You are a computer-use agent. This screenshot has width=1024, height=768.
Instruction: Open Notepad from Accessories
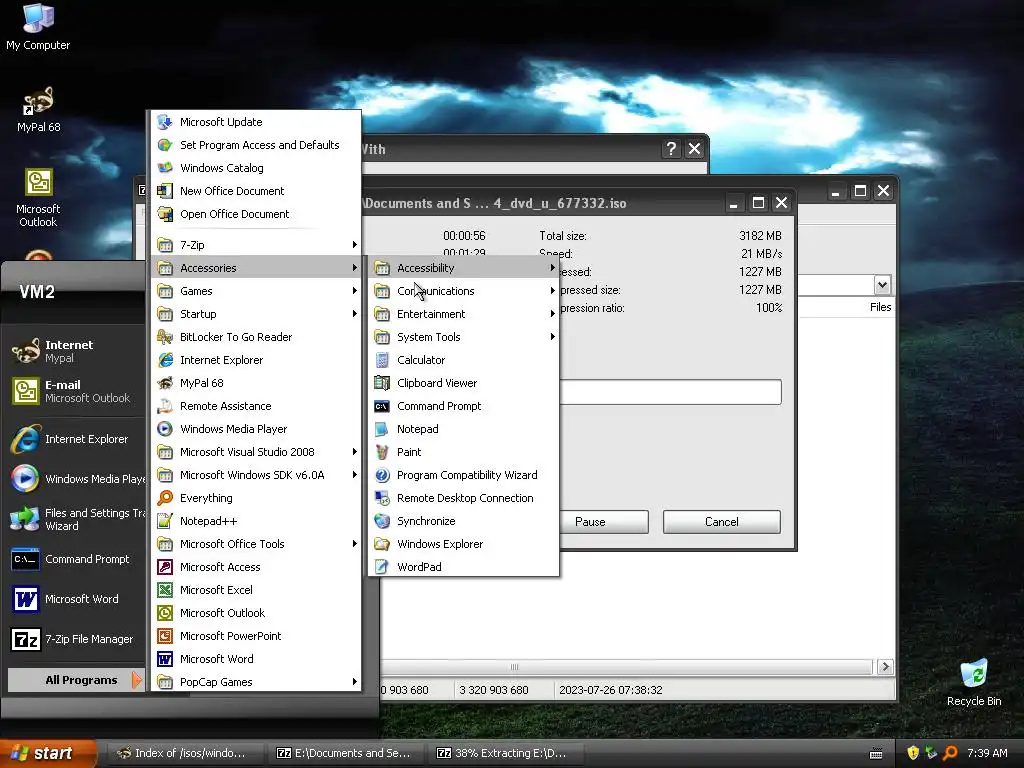464,429
